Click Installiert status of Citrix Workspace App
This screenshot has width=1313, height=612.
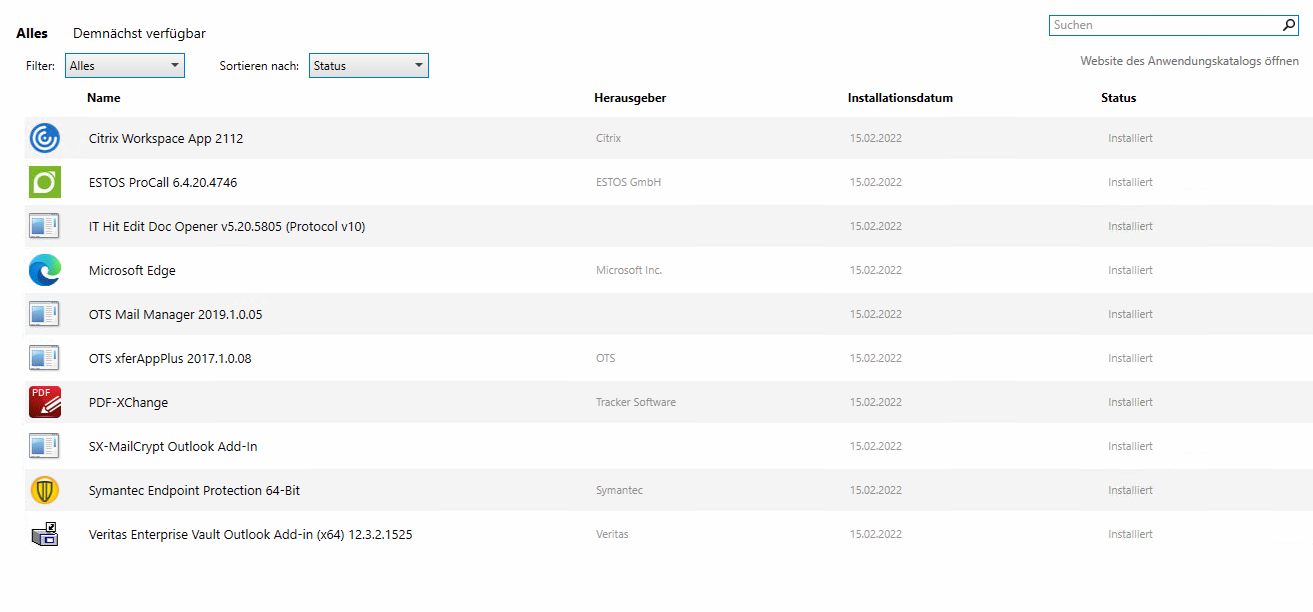coord(1130,138)
